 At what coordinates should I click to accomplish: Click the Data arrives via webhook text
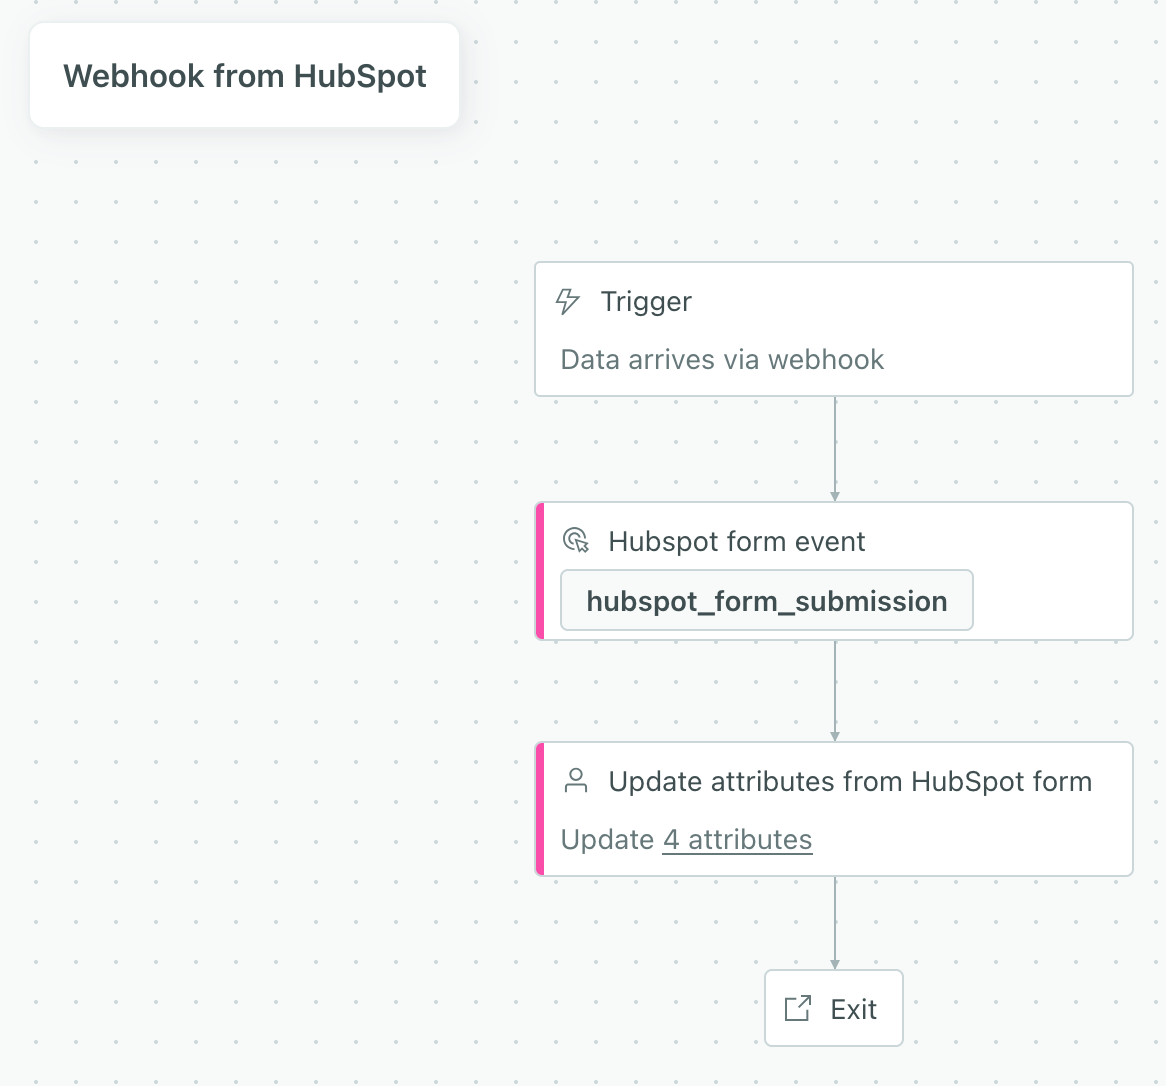(722, 359)
